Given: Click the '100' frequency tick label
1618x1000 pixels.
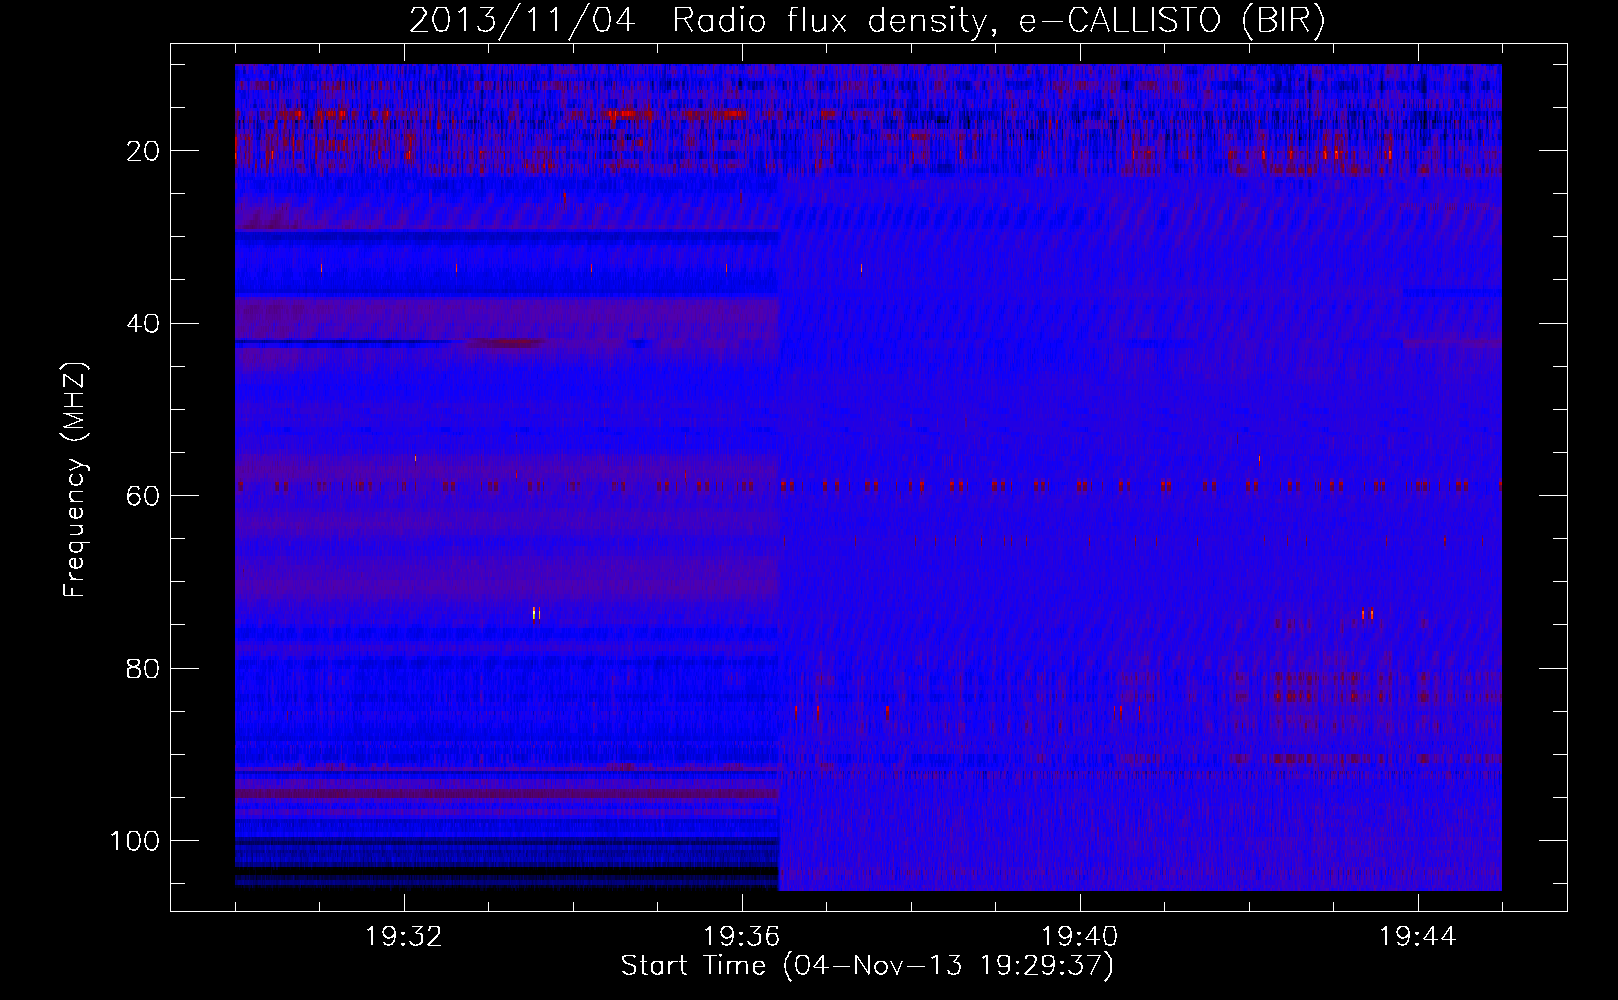Looking at the screenshot, I should pyautogui.click(x=136, y=841).
